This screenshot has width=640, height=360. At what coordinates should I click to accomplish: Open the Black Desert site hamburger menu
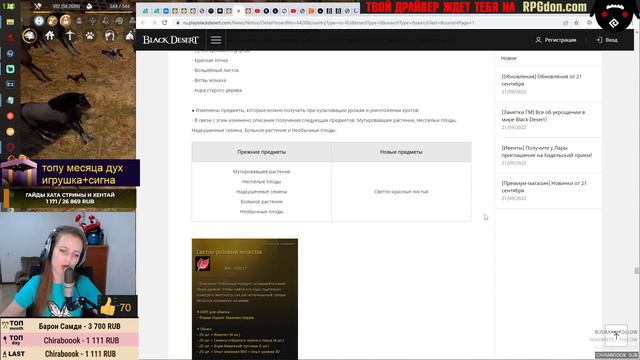[216, 40]
